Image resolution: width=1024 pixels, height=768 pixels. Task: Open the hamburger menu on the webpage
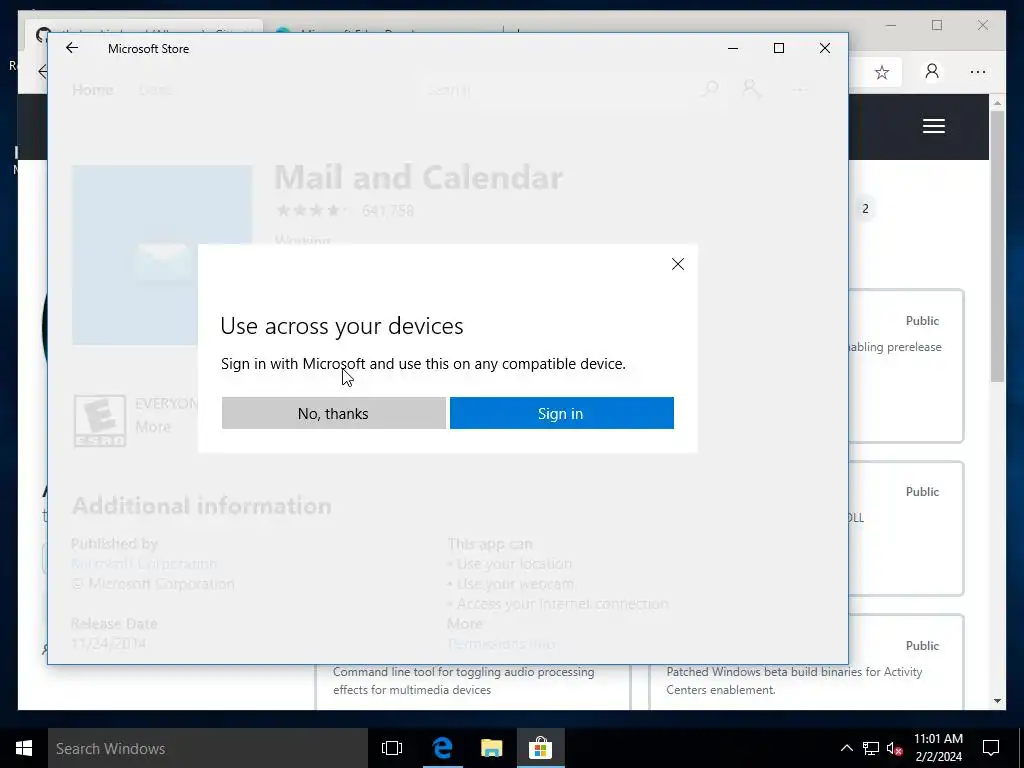pyautogui.click(x=934, y=126)
